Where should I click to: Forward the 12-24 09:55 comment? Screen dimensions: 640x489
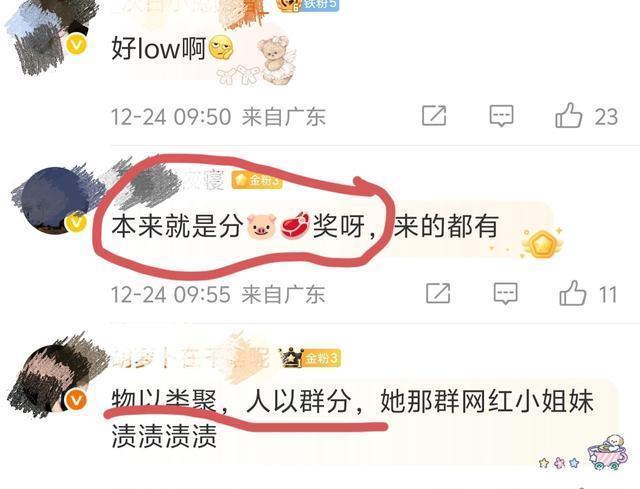pos(438,293)
